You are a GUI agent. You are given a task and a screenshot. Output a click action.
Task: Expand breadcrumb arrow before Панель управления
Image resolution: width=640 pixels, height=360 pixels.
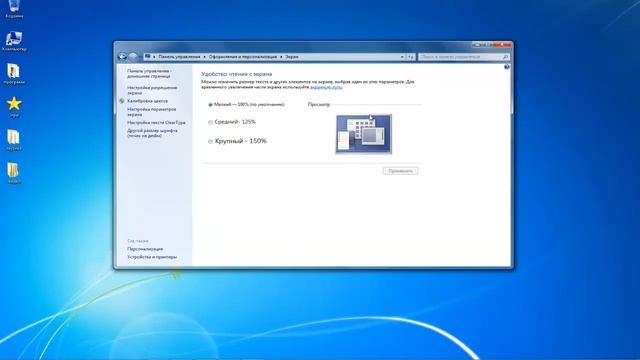(x=154, y=57)
